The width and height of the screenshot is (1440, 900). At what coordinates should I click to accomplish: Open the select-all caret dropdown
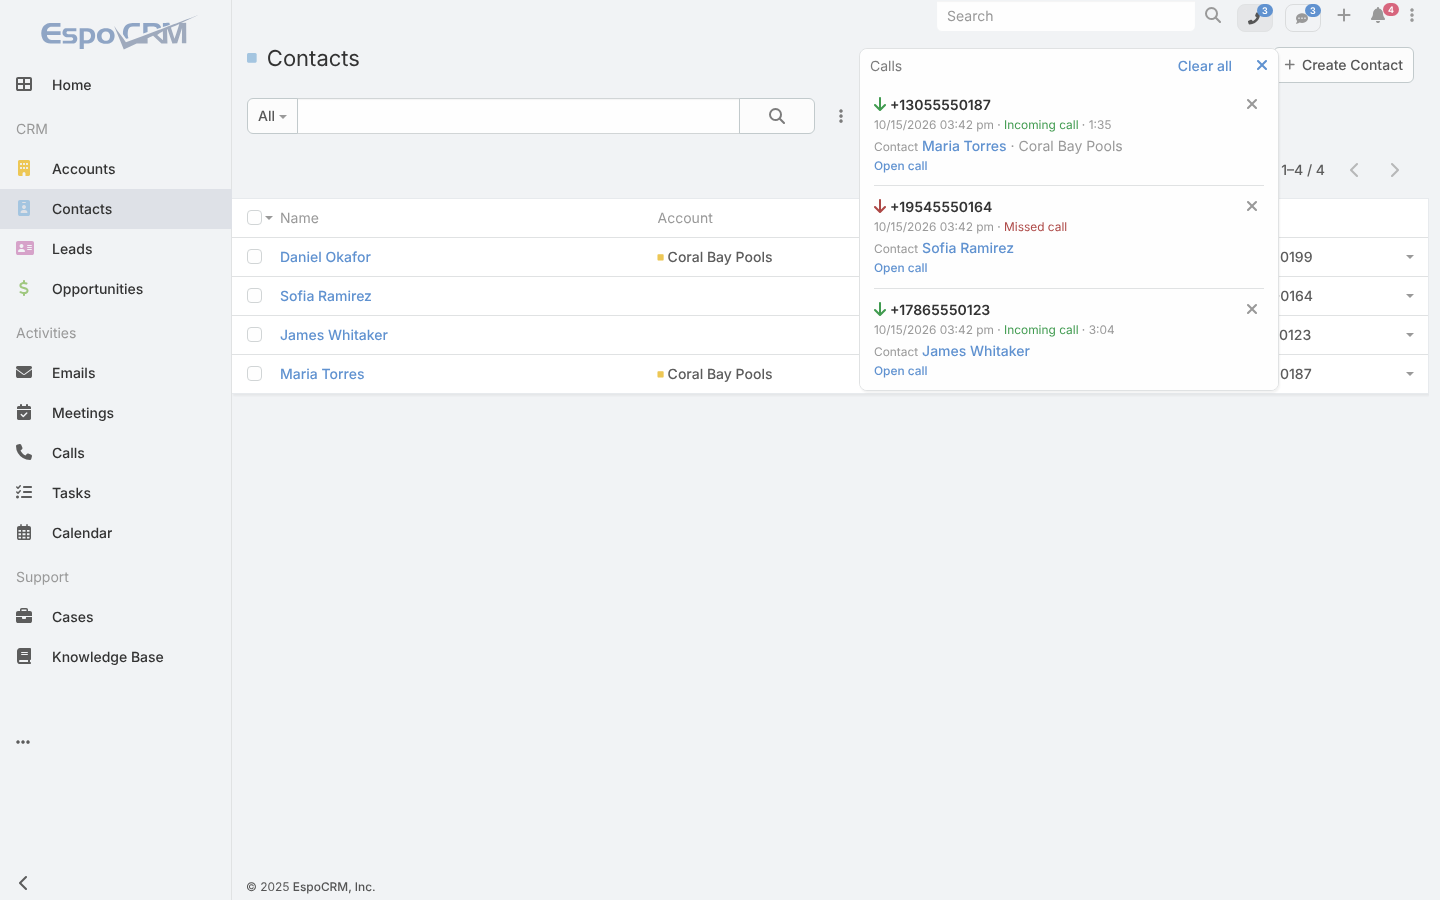pyautogui.click(x=269, y=218)
